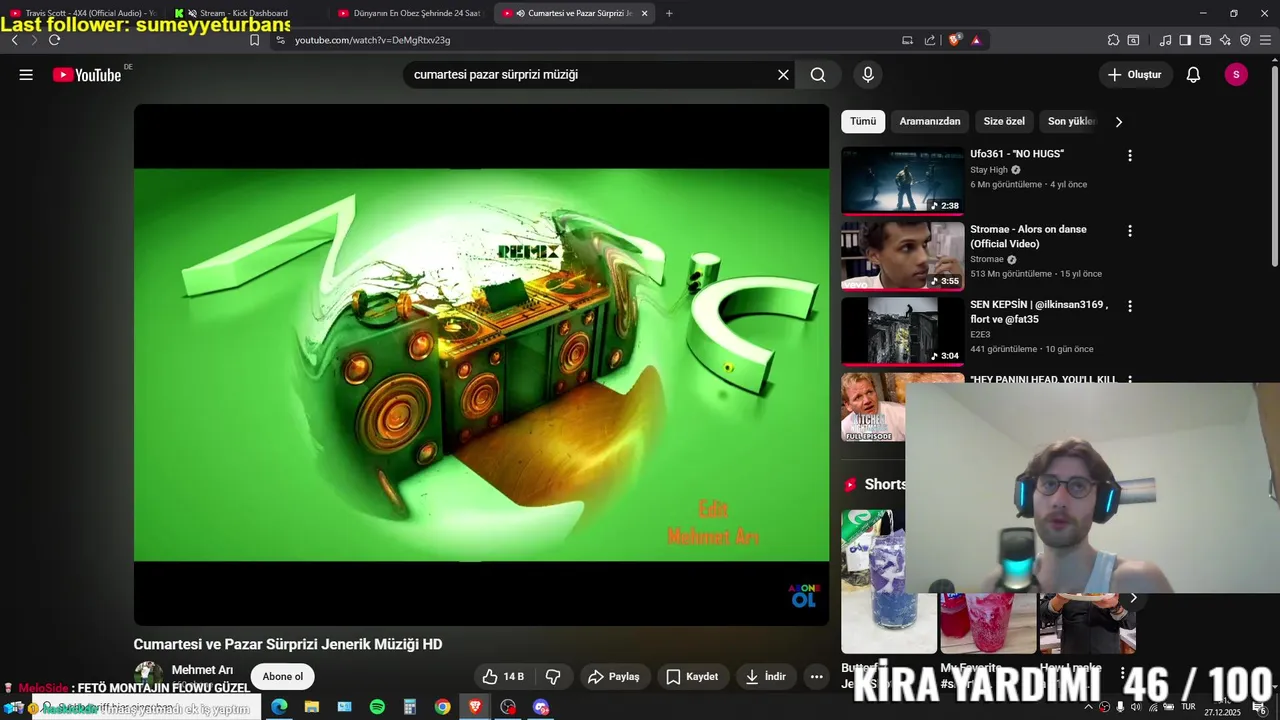
Task: Click the browser address bar URL
Action: pyautogui.click(x=372, y=40)
